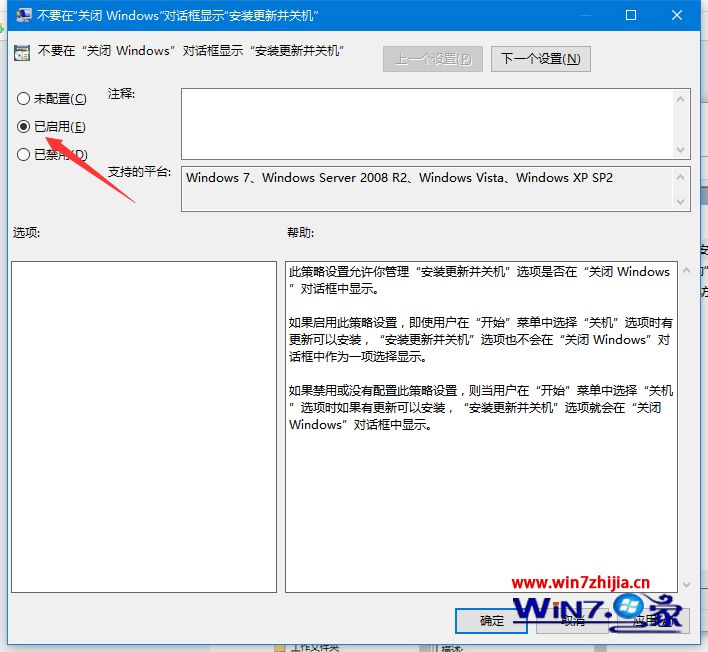
Task: Click the 支持的平台: label
Action: coord(139,172)
